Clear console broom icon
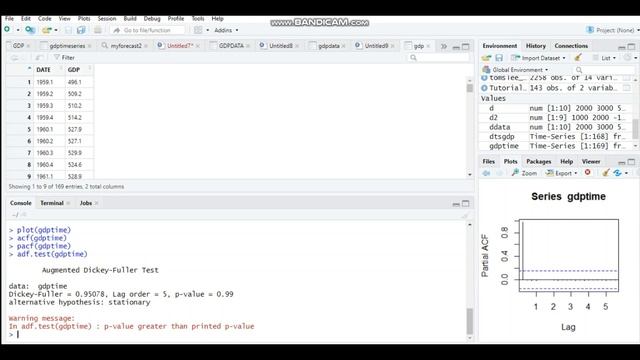This screenshot has width=640, height=360. [465, 215]
